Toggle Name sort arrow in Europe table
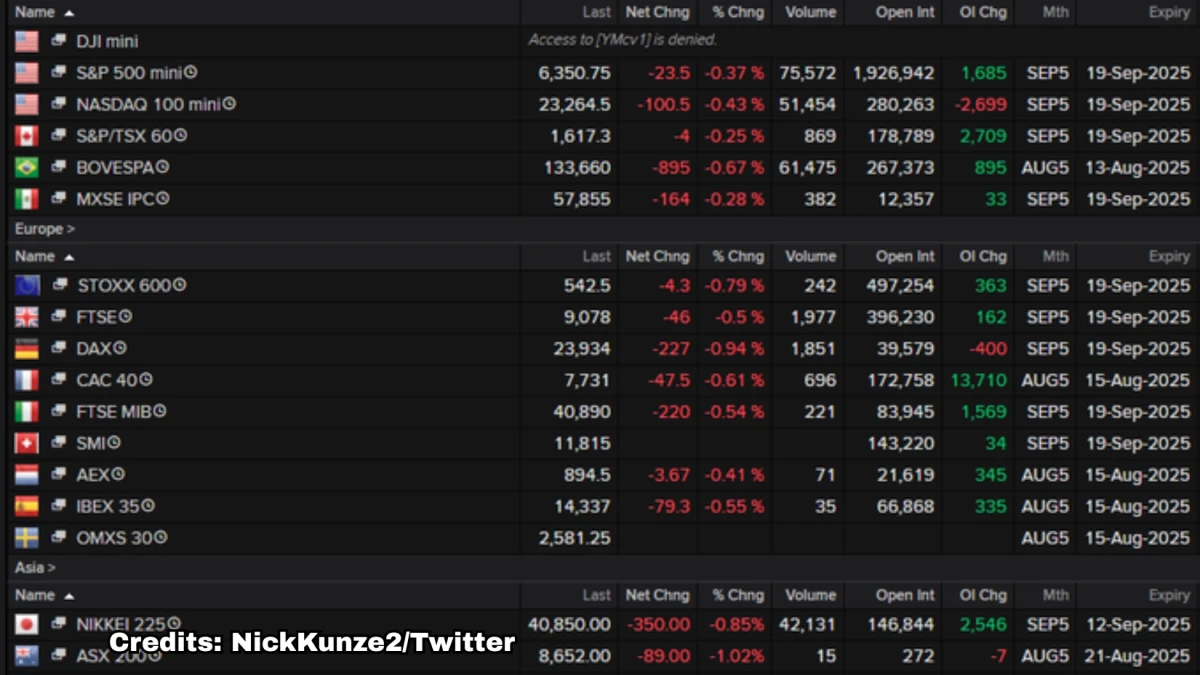 click(69, 257)
